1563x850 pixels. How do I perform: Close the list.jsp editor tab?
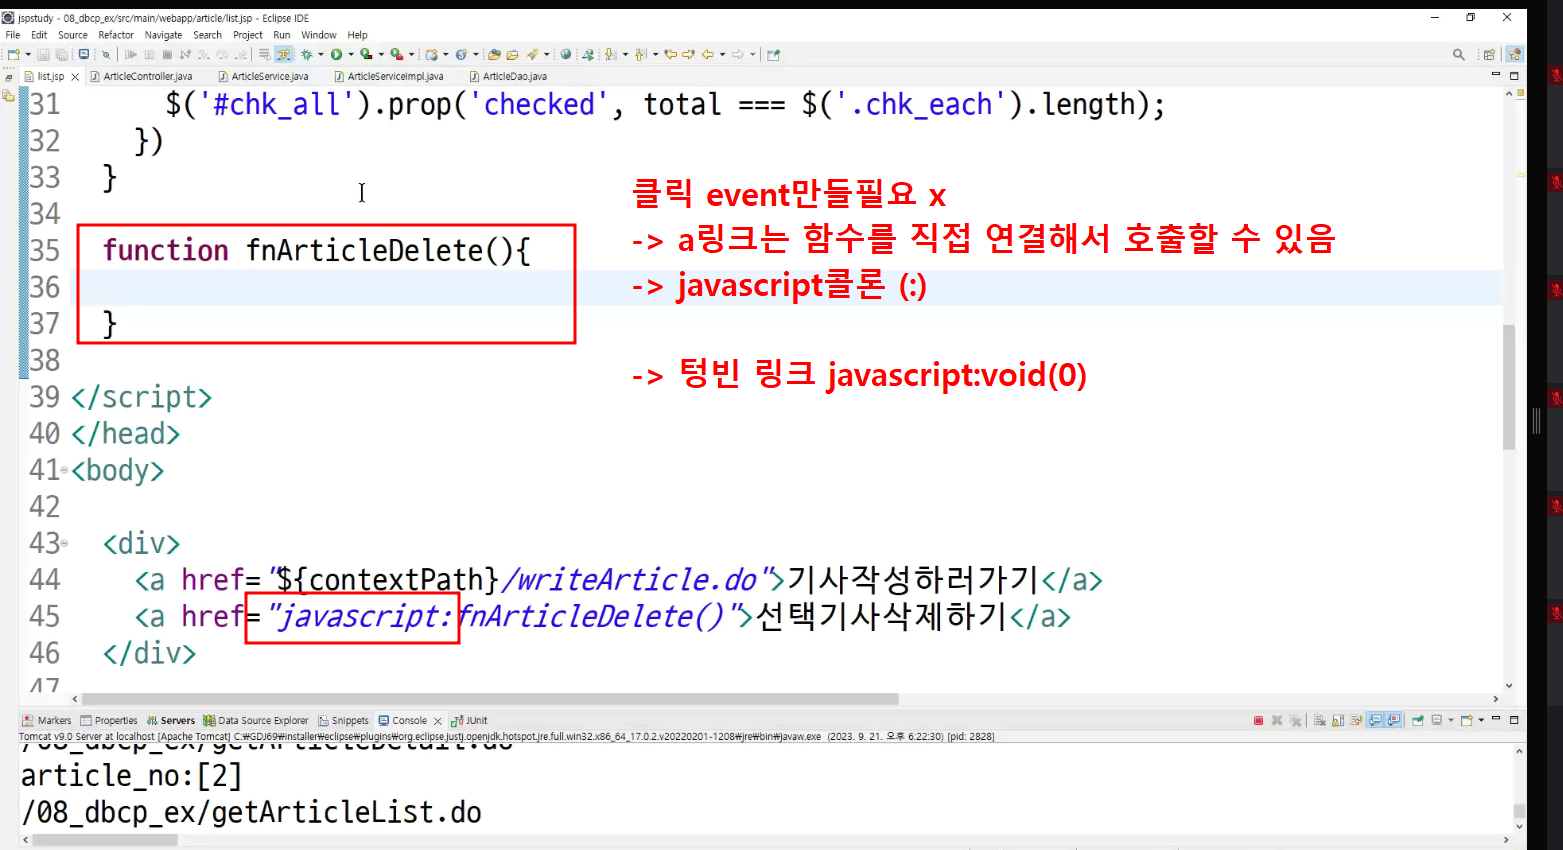(x=75, y=76)
